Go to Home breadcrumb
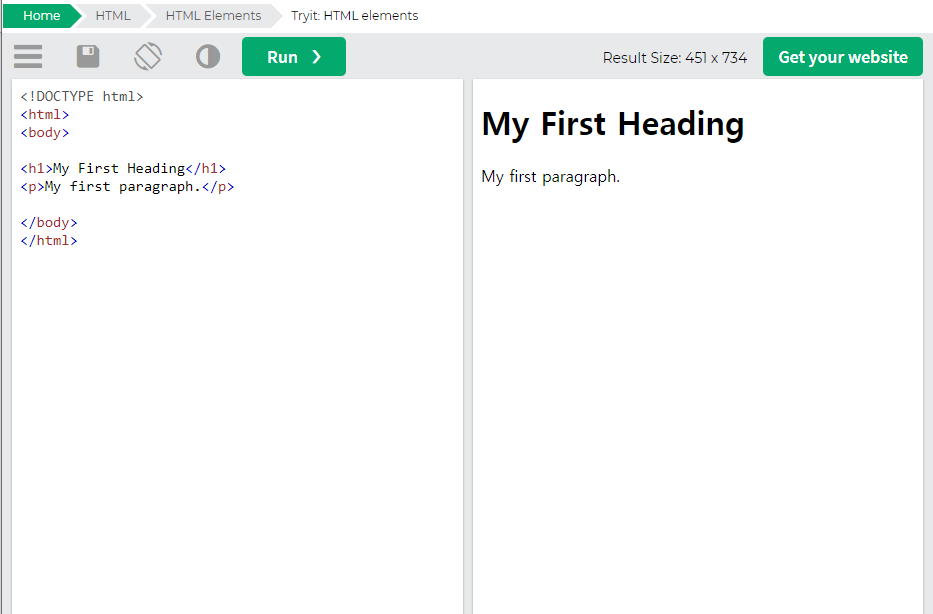This screenshot has height=614, width=933. click(42, 15)
